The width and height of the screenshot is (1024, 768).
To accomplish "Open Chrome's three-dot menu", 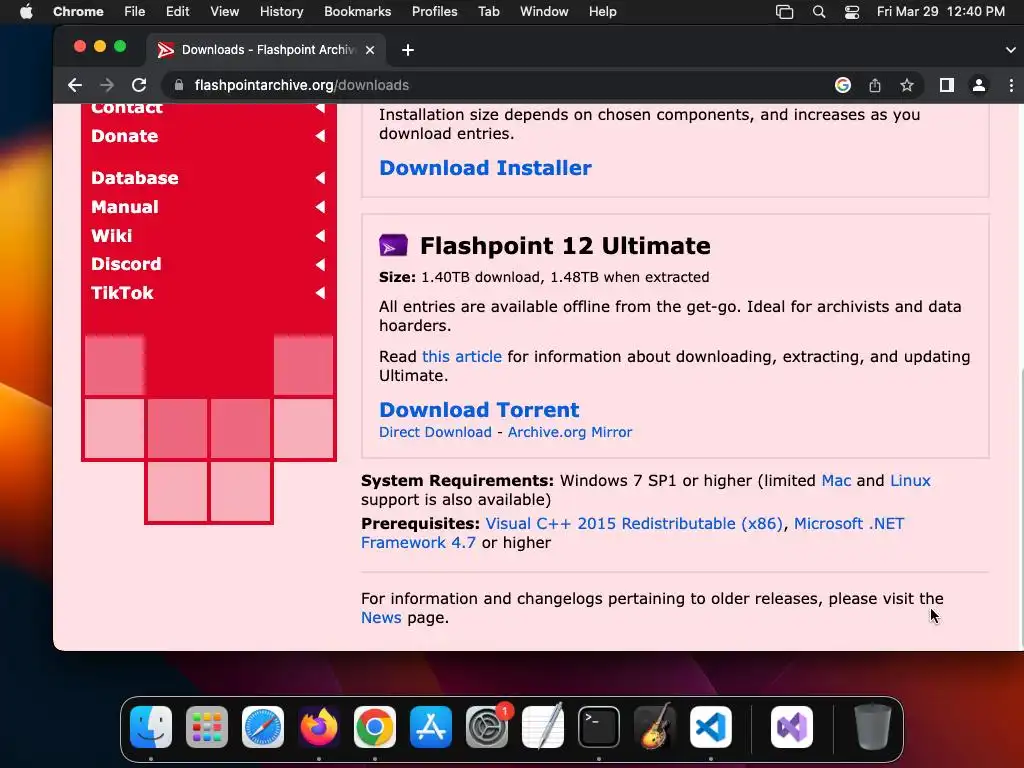I will 1010,85.
